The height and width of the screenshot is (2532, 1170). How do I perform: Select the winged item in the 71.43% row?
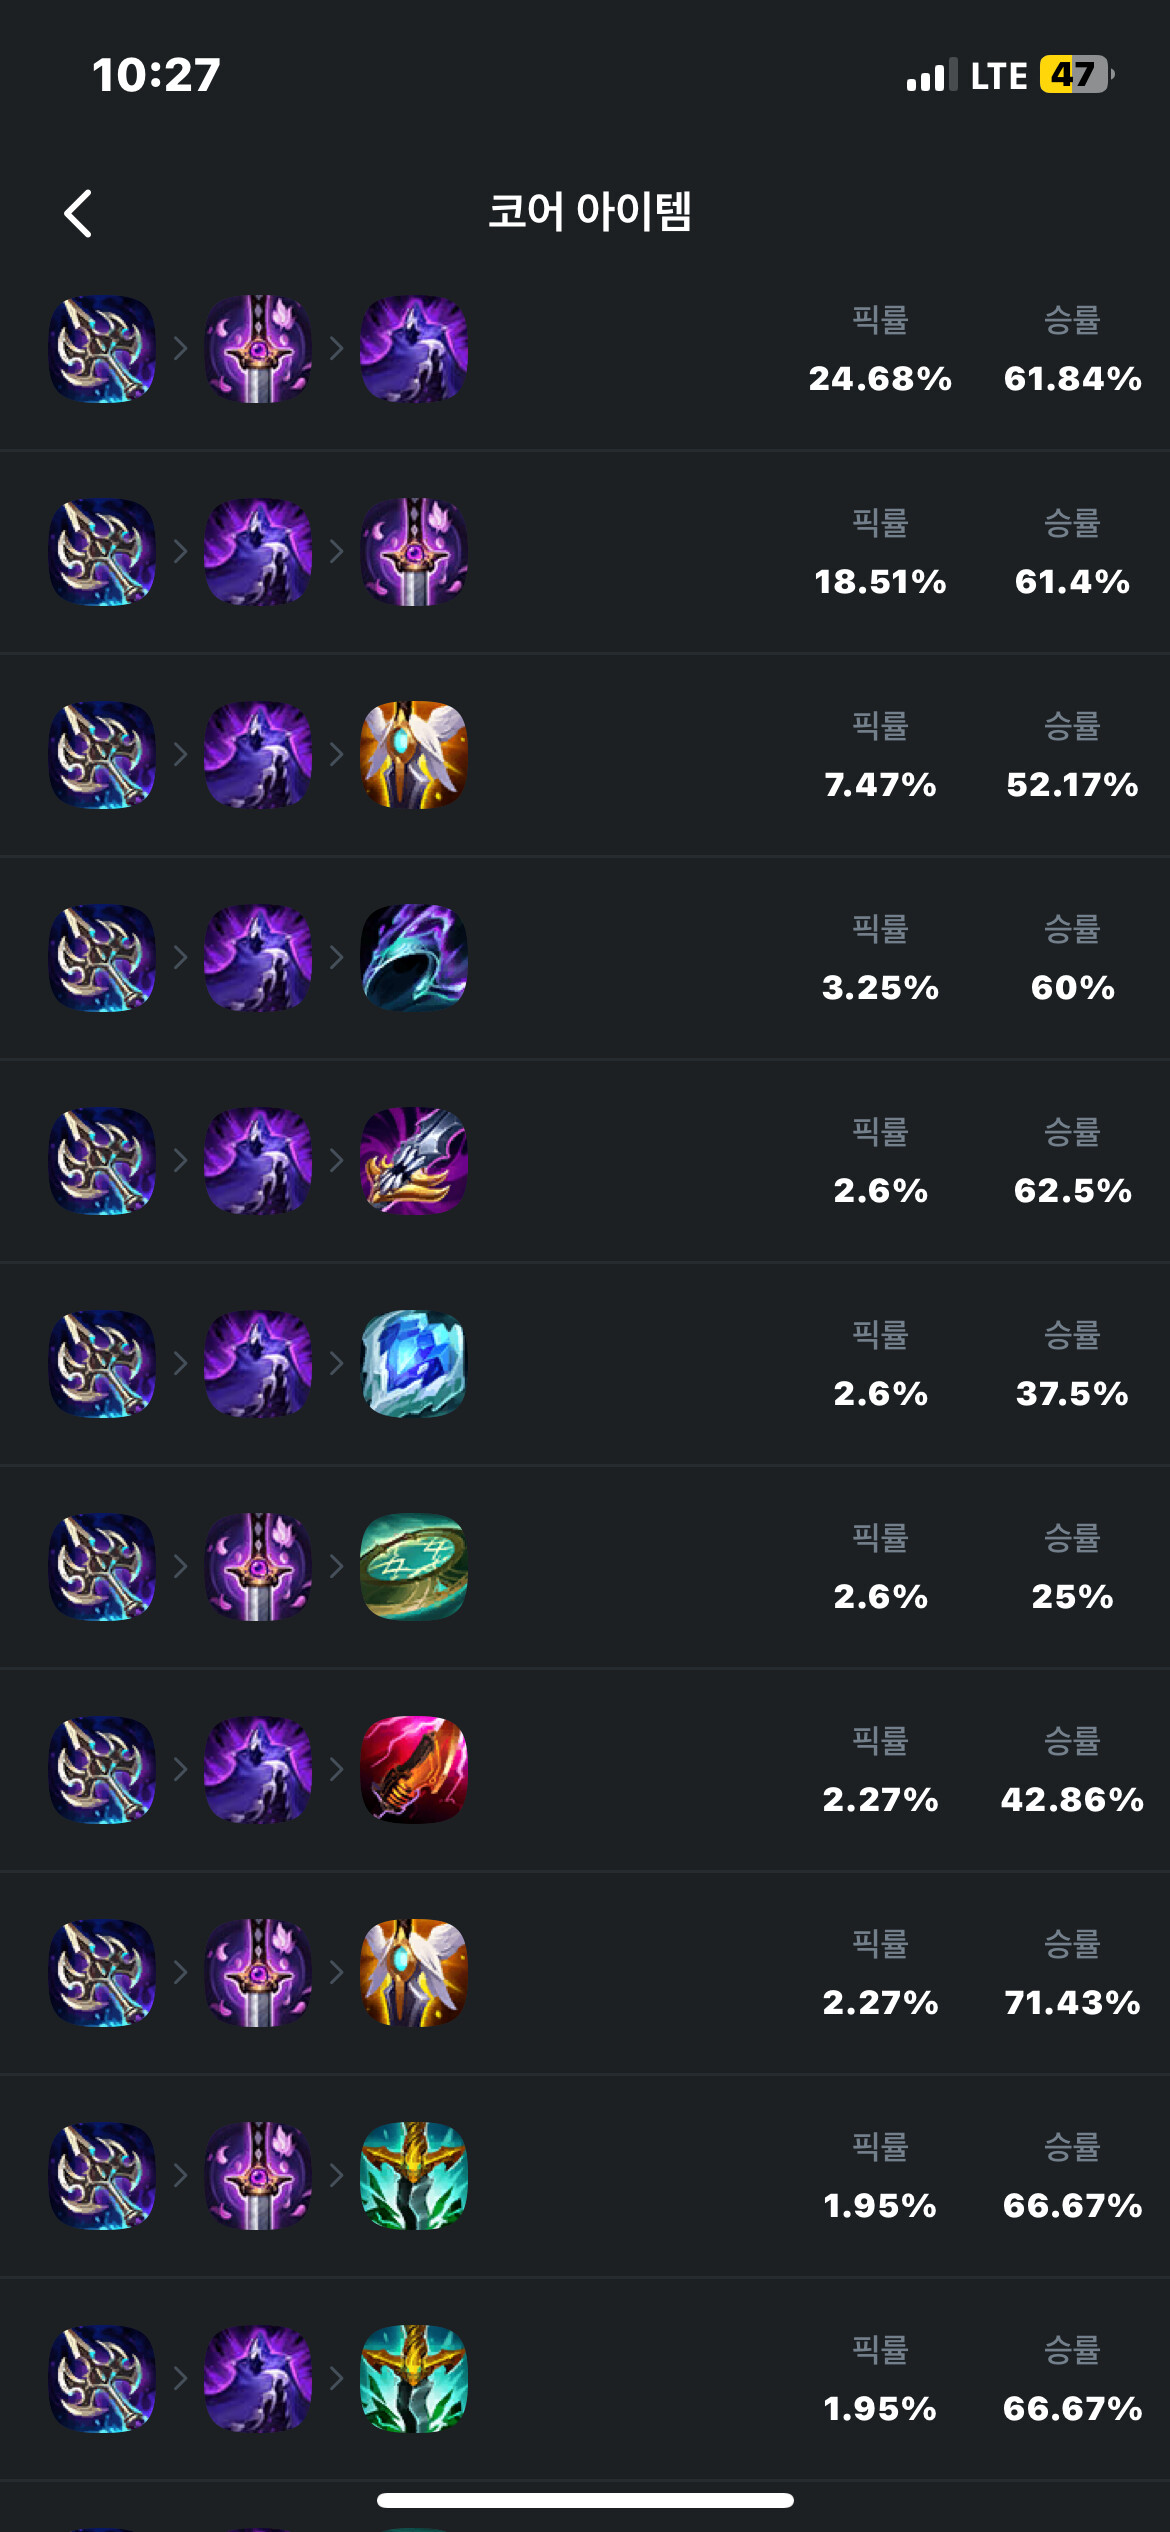tap(414, 1973)
